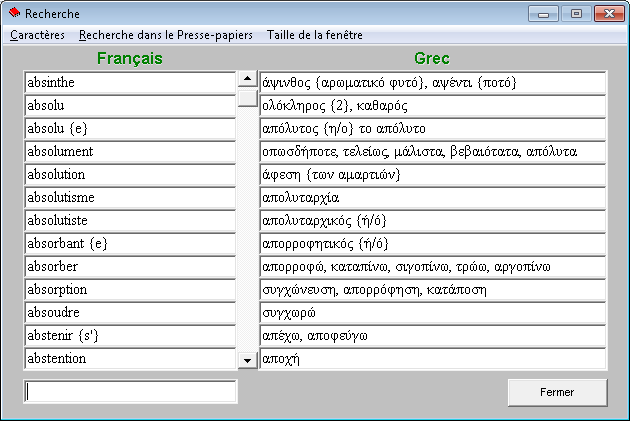The height and width of the screenshot is (421, 630).
Task: Click the empty scrollbar track below thumb
Action: (248, 229)
